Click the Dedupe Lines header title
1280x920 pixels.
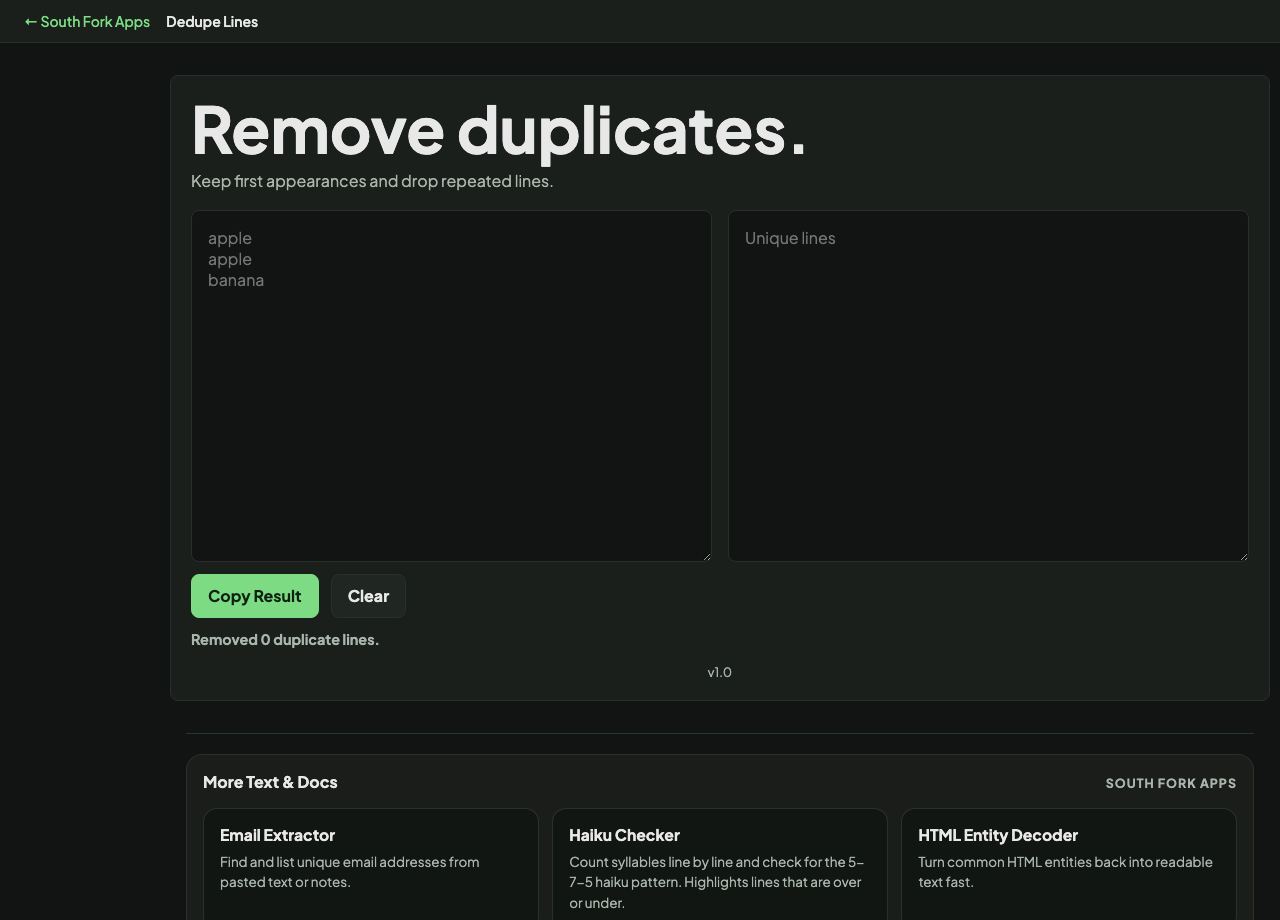tap(212, 21)
